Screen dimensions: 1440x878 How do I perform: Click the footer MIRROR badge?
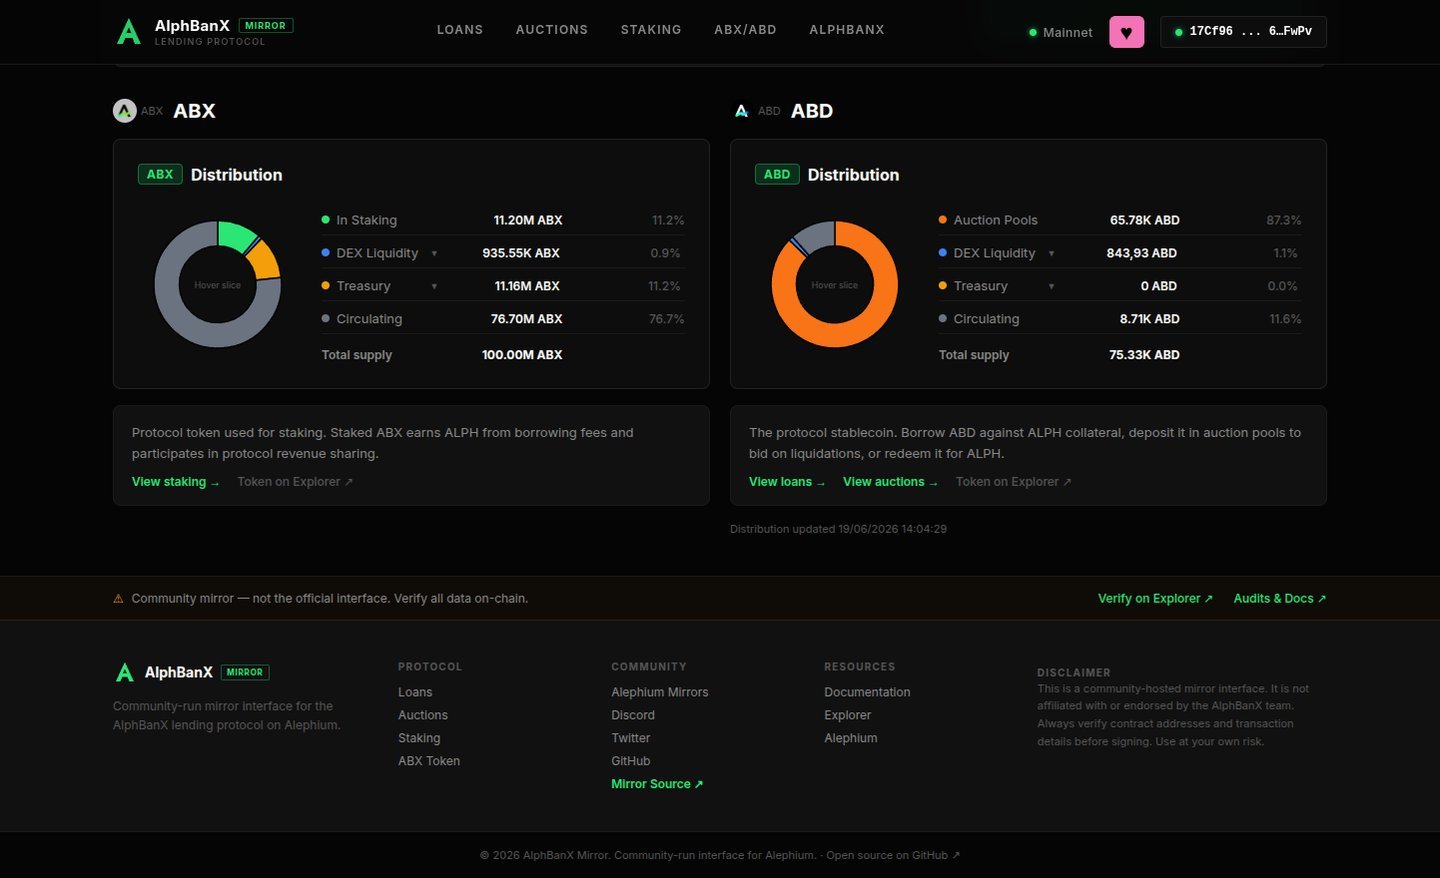click(245, 672)
